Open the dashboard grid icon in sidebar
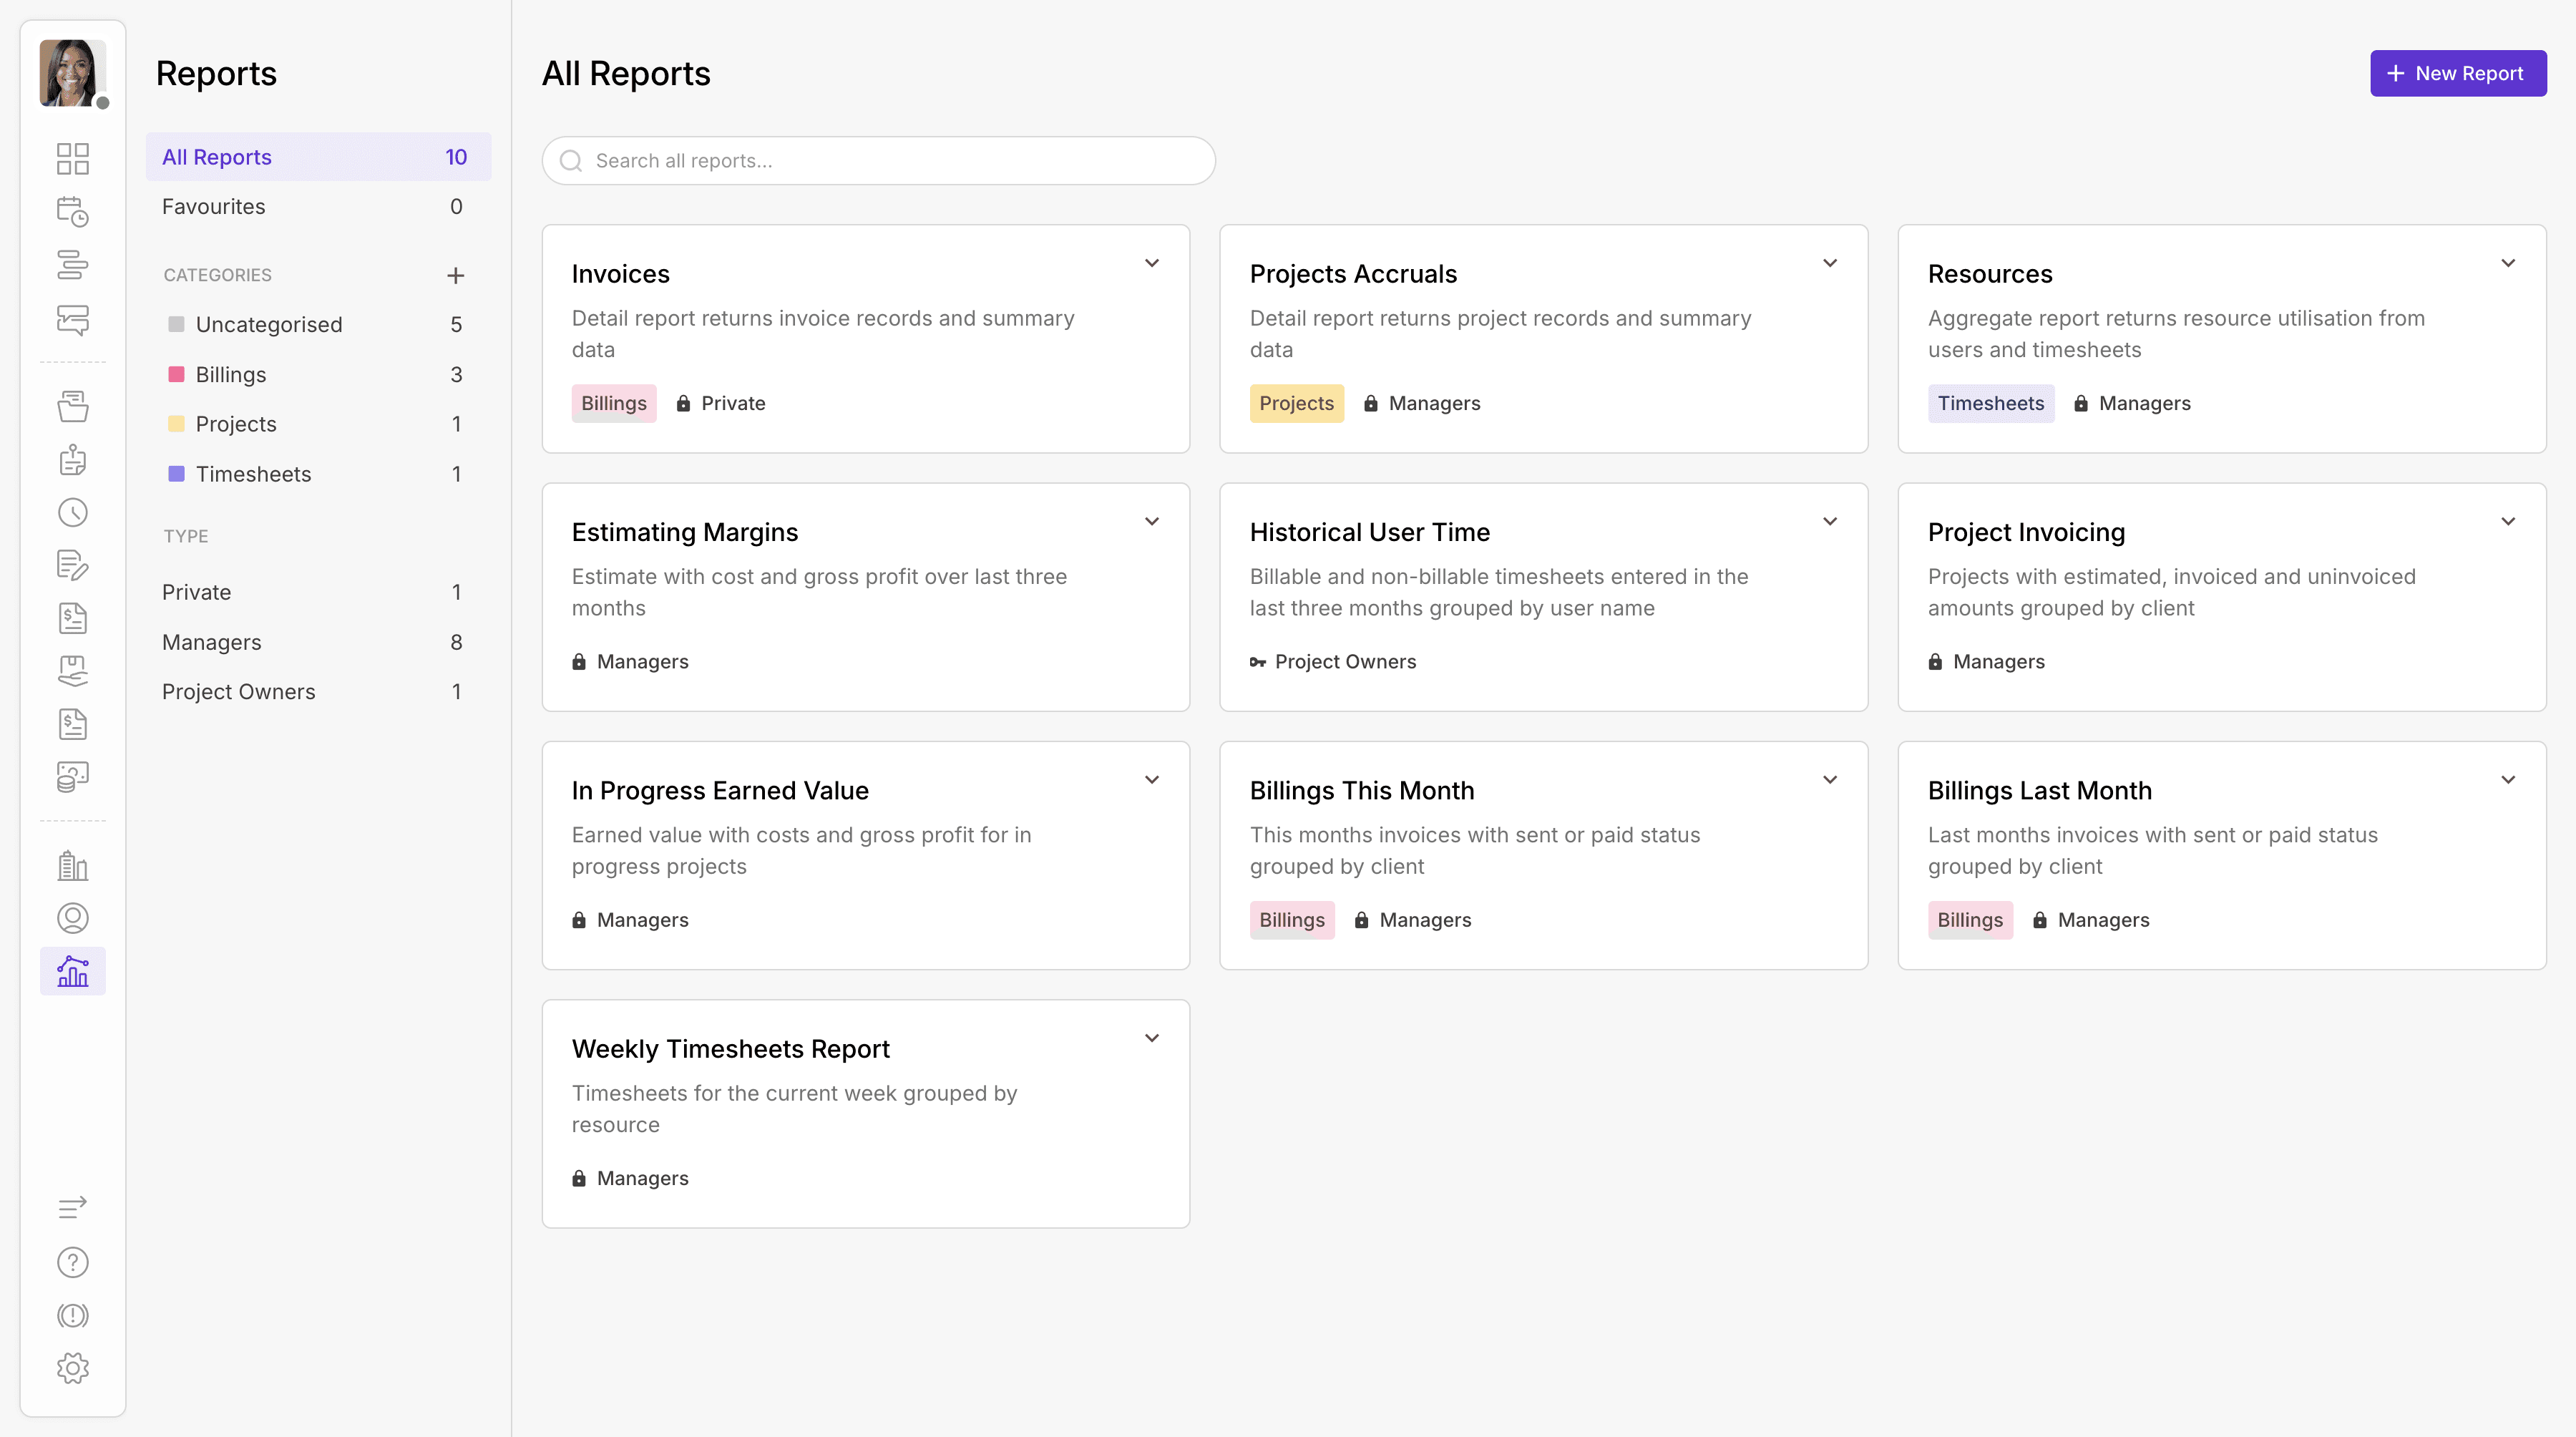 72,158
